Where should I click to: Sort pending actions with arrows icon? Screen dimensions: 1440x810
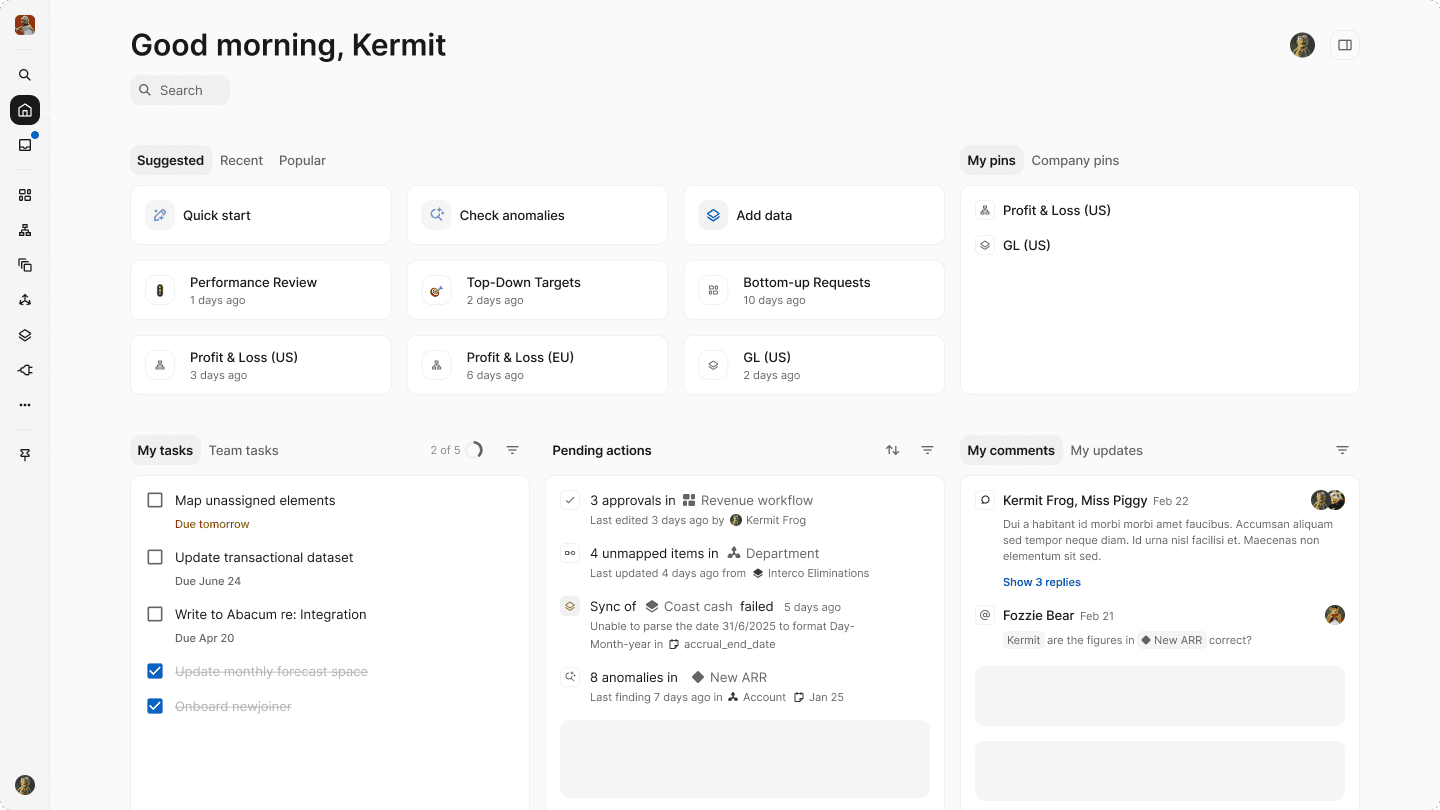[x=892, y=450]
